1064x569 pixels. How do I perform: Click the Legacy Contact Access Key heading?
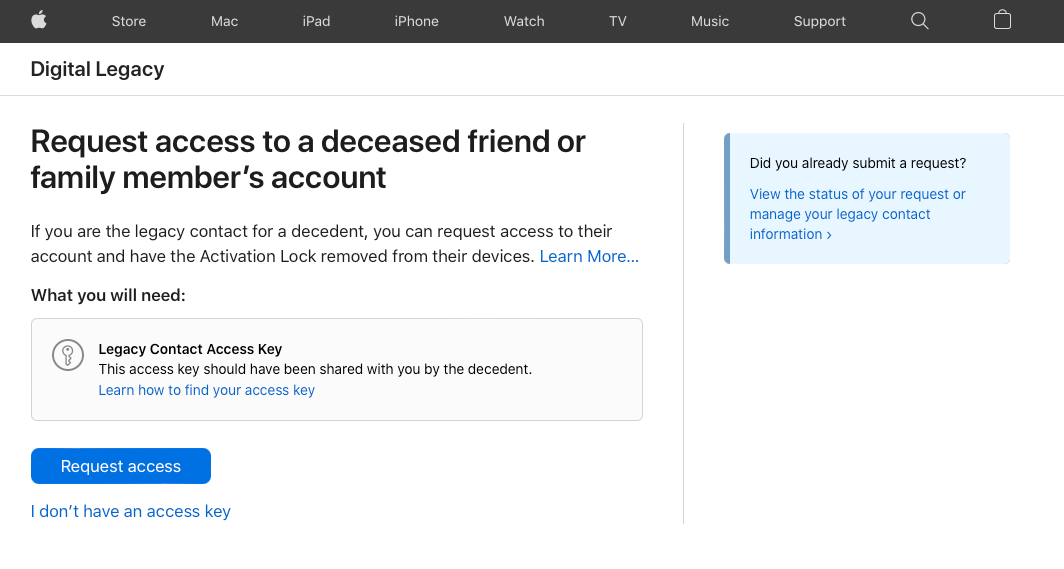coord(190,349)
